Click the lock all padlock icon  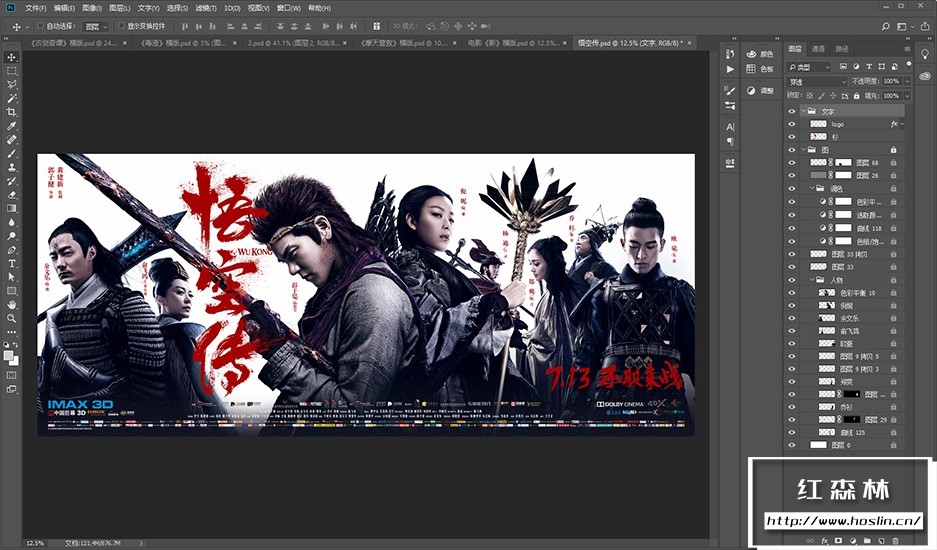tap(856, 96)
